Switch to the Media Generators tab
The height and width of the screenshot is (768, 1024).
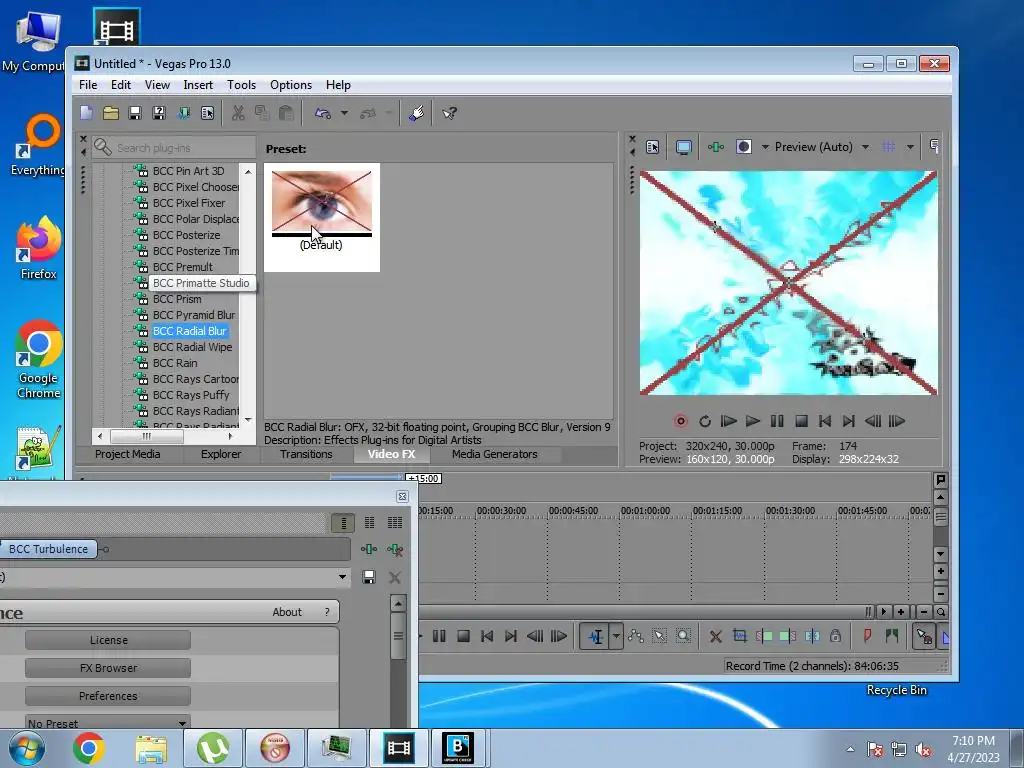pos(494,455)
